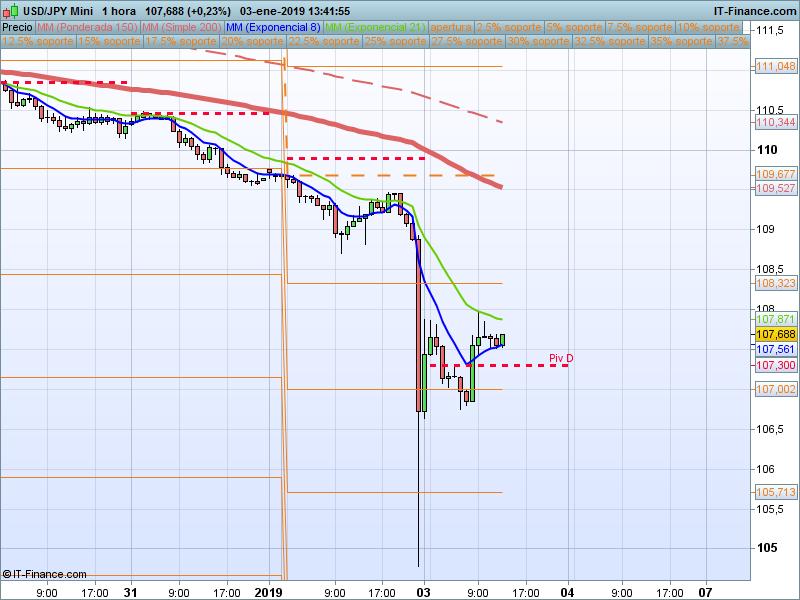Choose the 20% soporte legend label
Screen dimensions: 800x600
(253, 41)
